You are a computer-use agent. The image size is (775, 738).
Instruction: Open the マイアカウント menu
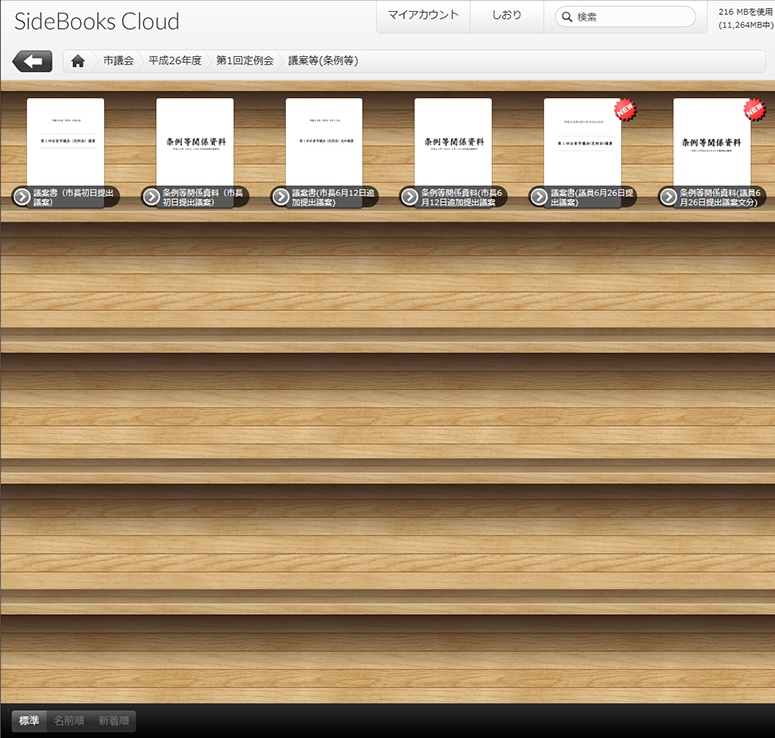click(423, 16)
